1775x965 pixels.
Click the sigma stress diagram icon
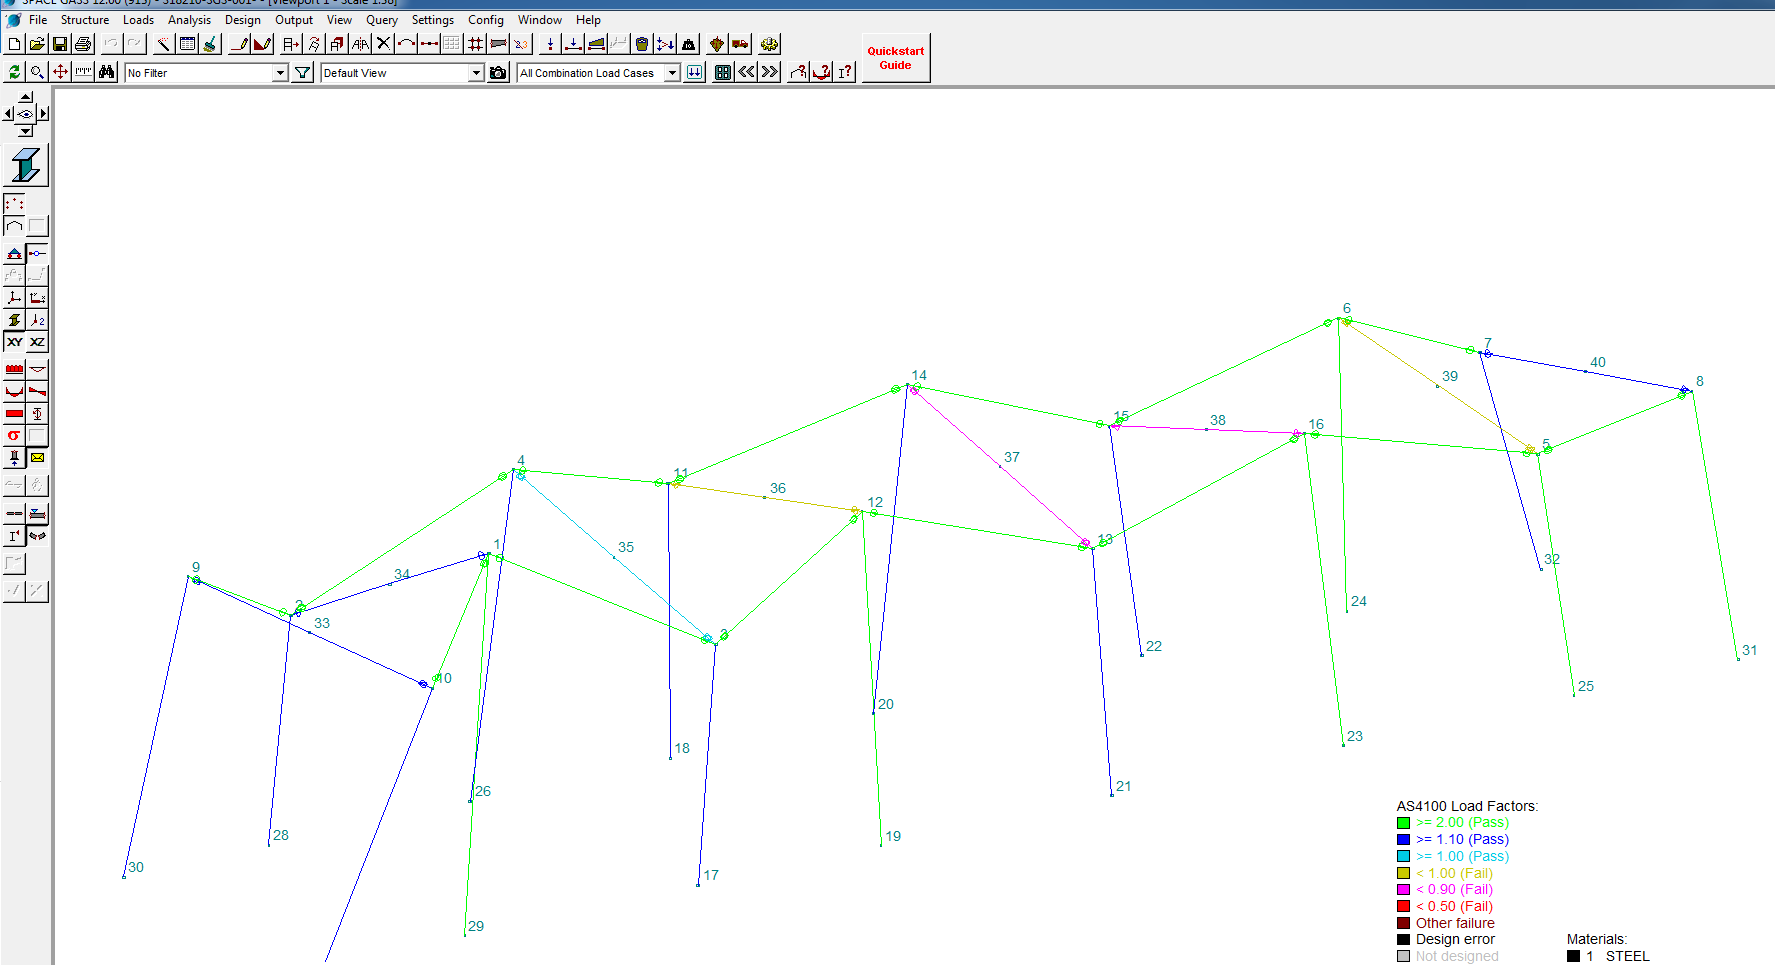[14, 435]
